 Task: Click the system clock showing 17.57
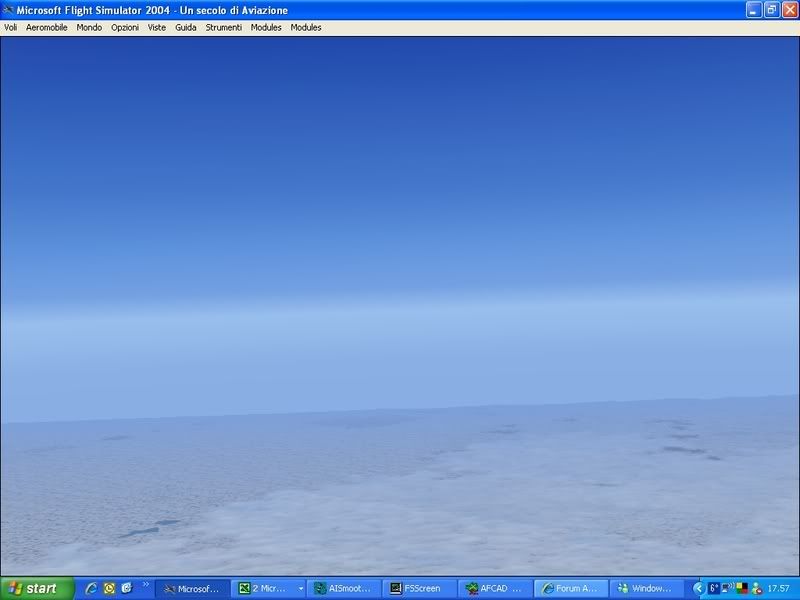pyautogui.click(x=779, y=589)
